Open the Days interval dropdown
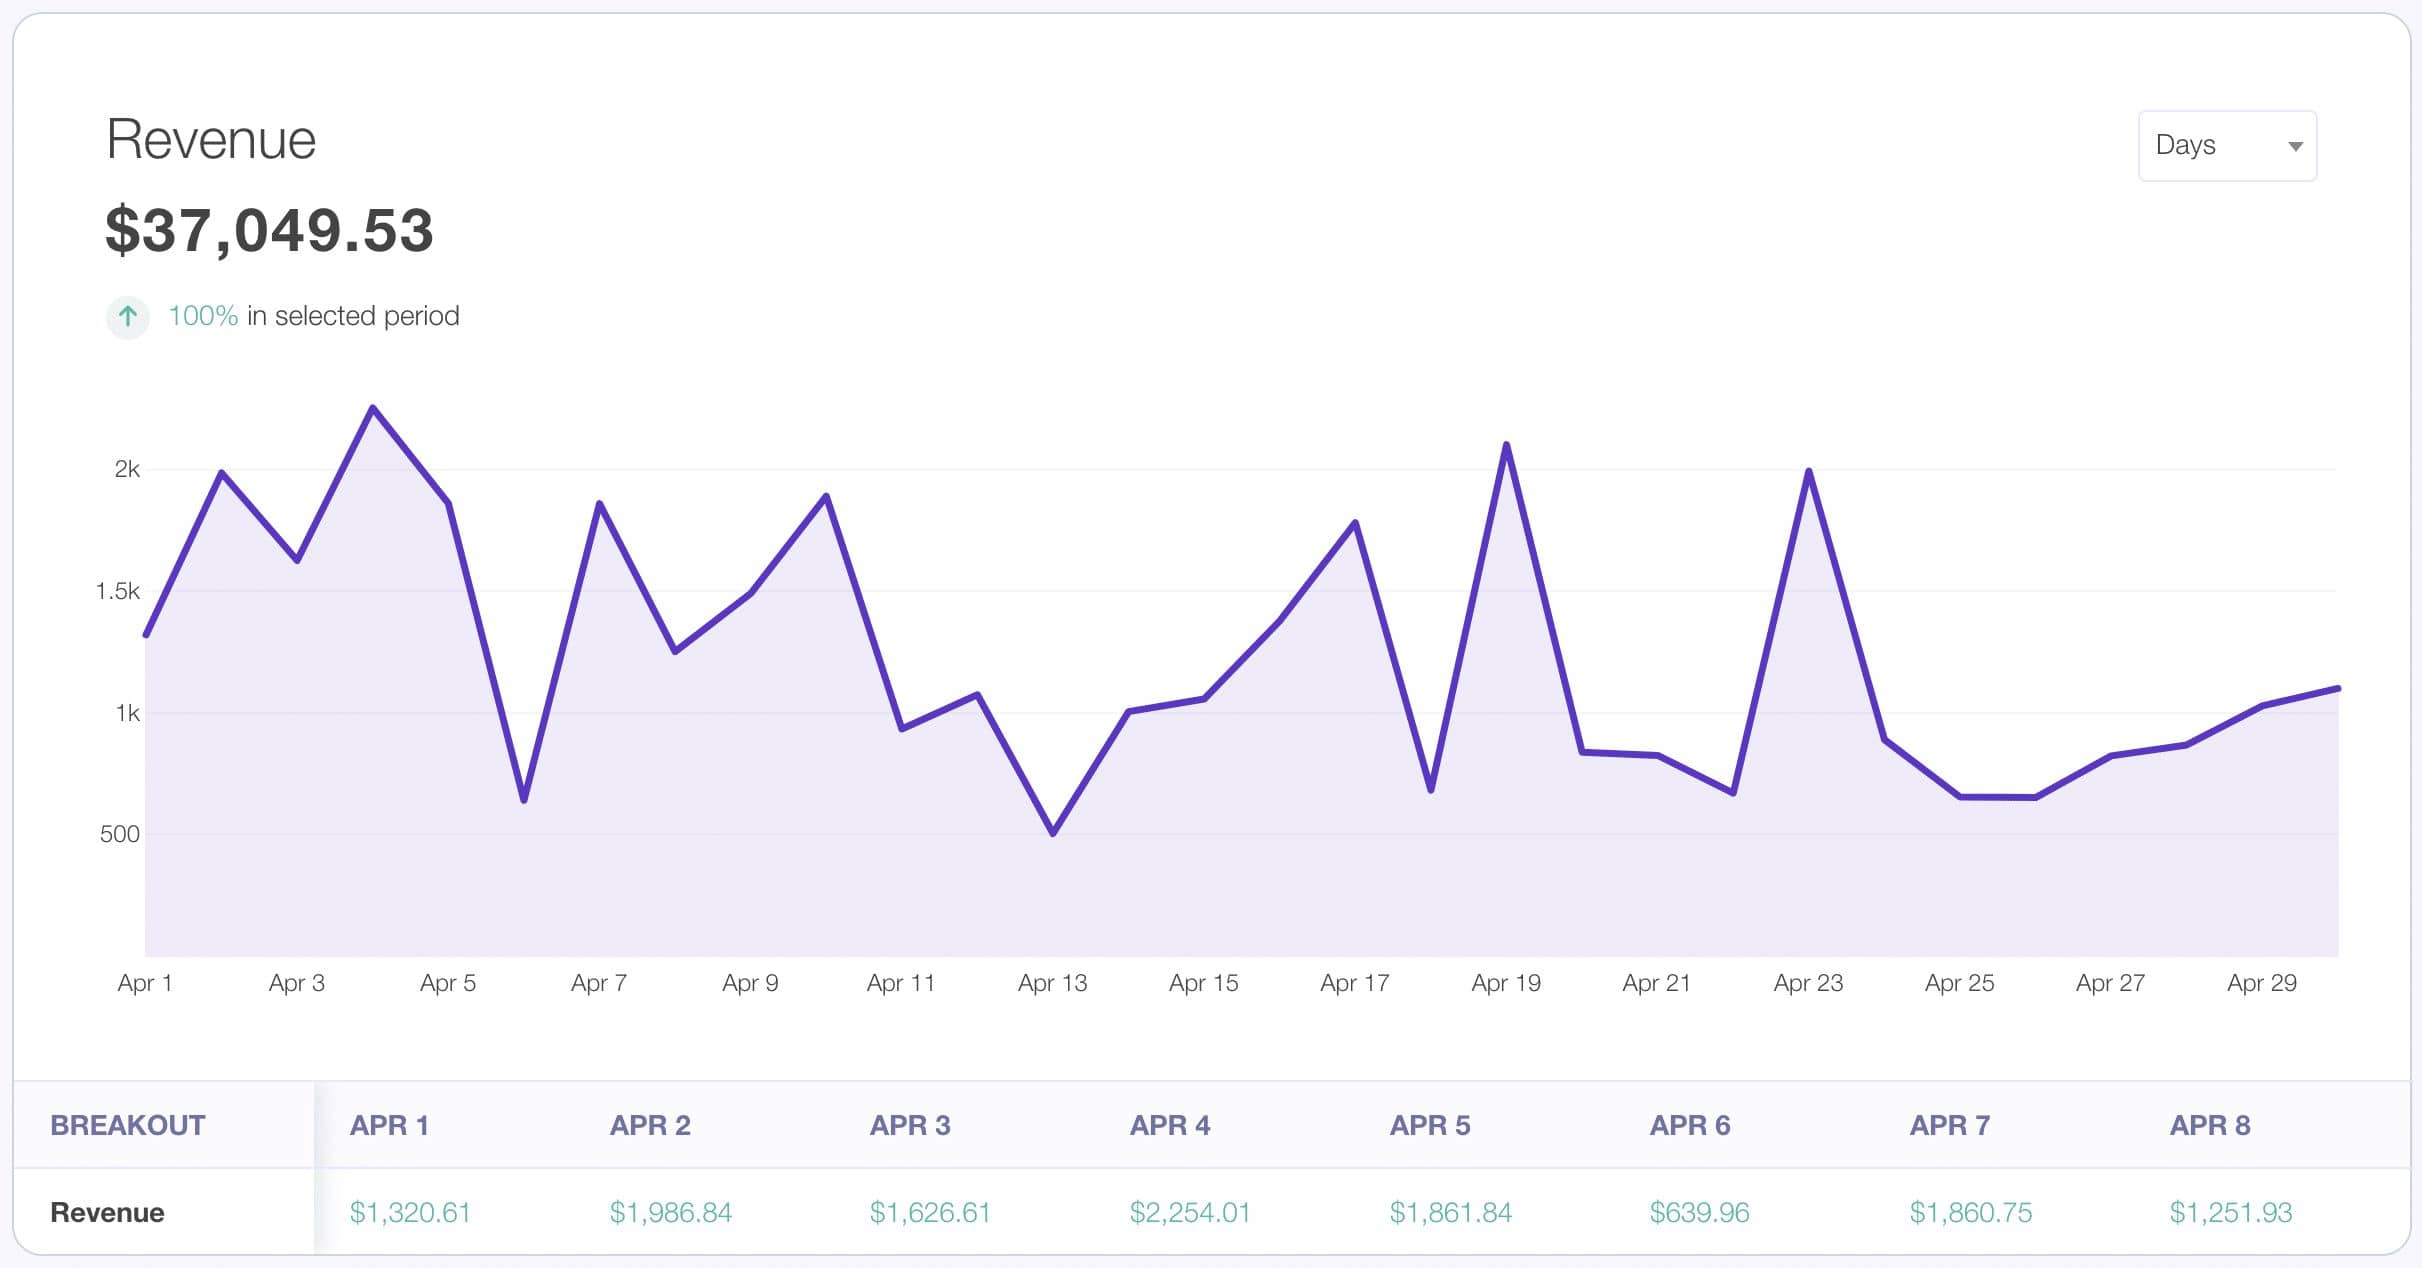Screen dimensions: 2422x1268 pos(2225,146)
